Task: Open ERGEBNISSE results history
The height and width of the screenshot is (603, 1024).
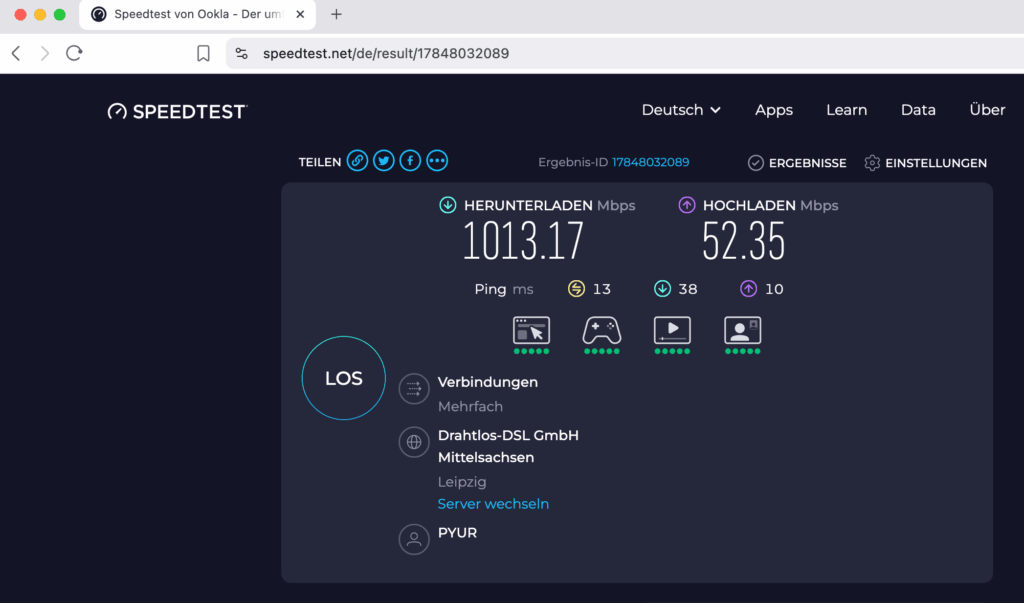Action: tap(797, 163)
